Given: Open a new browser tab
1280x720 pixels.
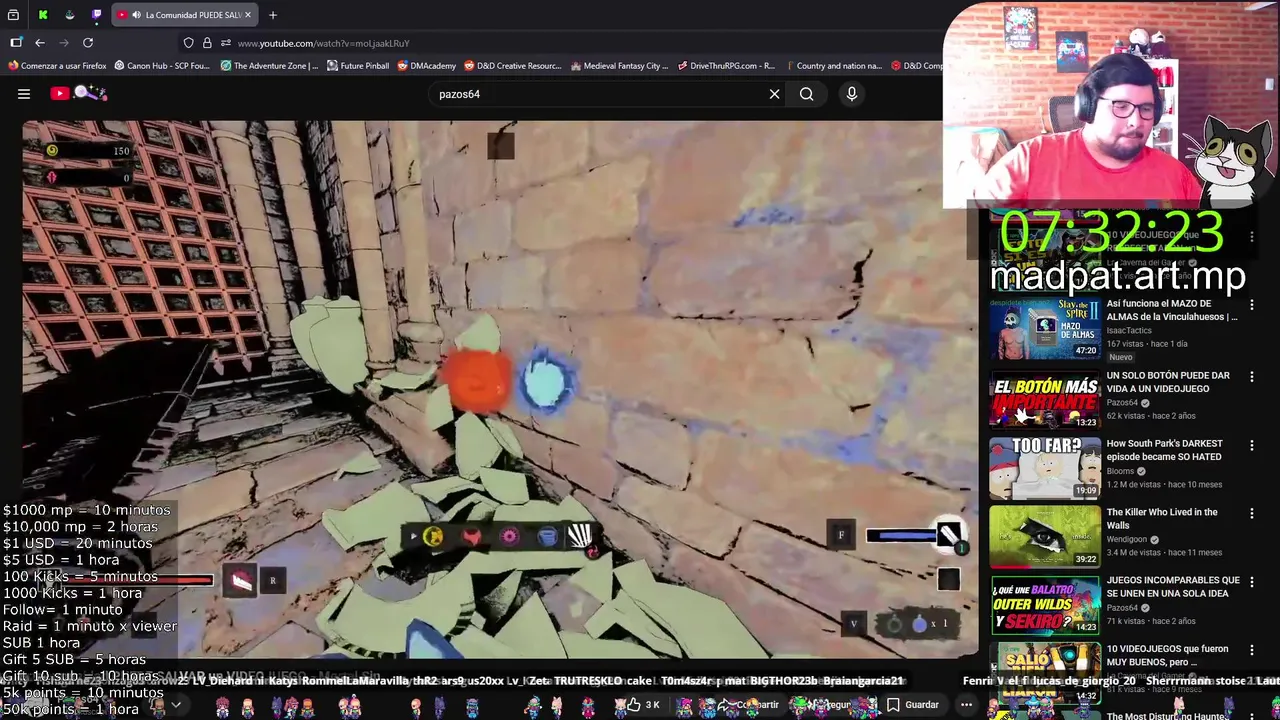Looking at the screenshot, I should tap(273, 15).
